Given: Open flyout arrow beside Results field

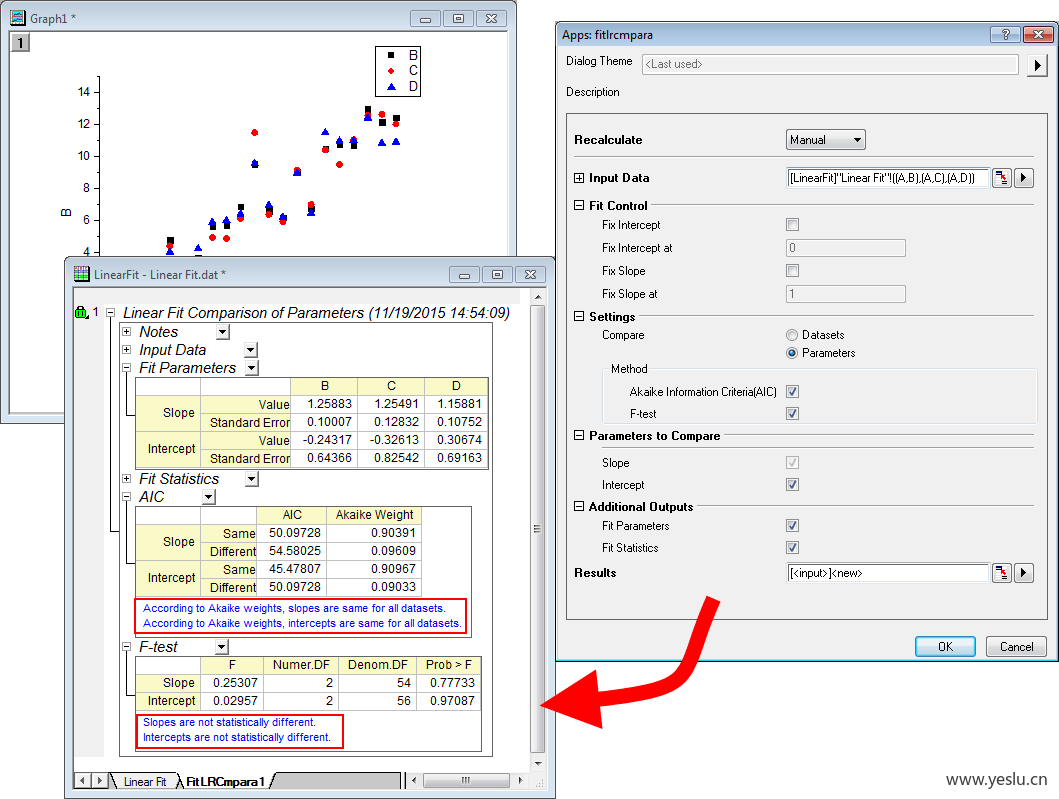Looking at the screenshot, I should pos(1024,573).
